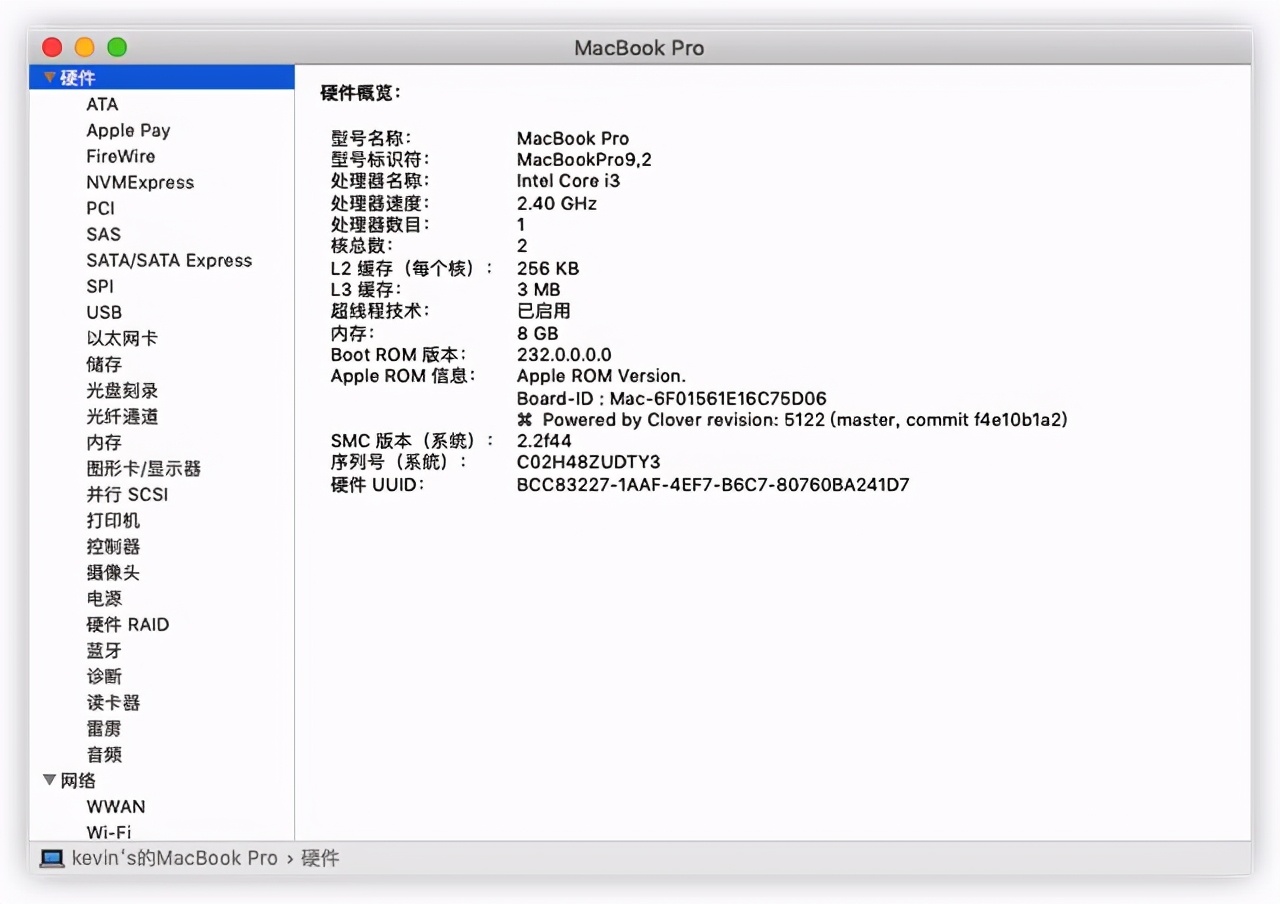
Task: Open the Apple Pay hardware entry
Action: point(128,130)
